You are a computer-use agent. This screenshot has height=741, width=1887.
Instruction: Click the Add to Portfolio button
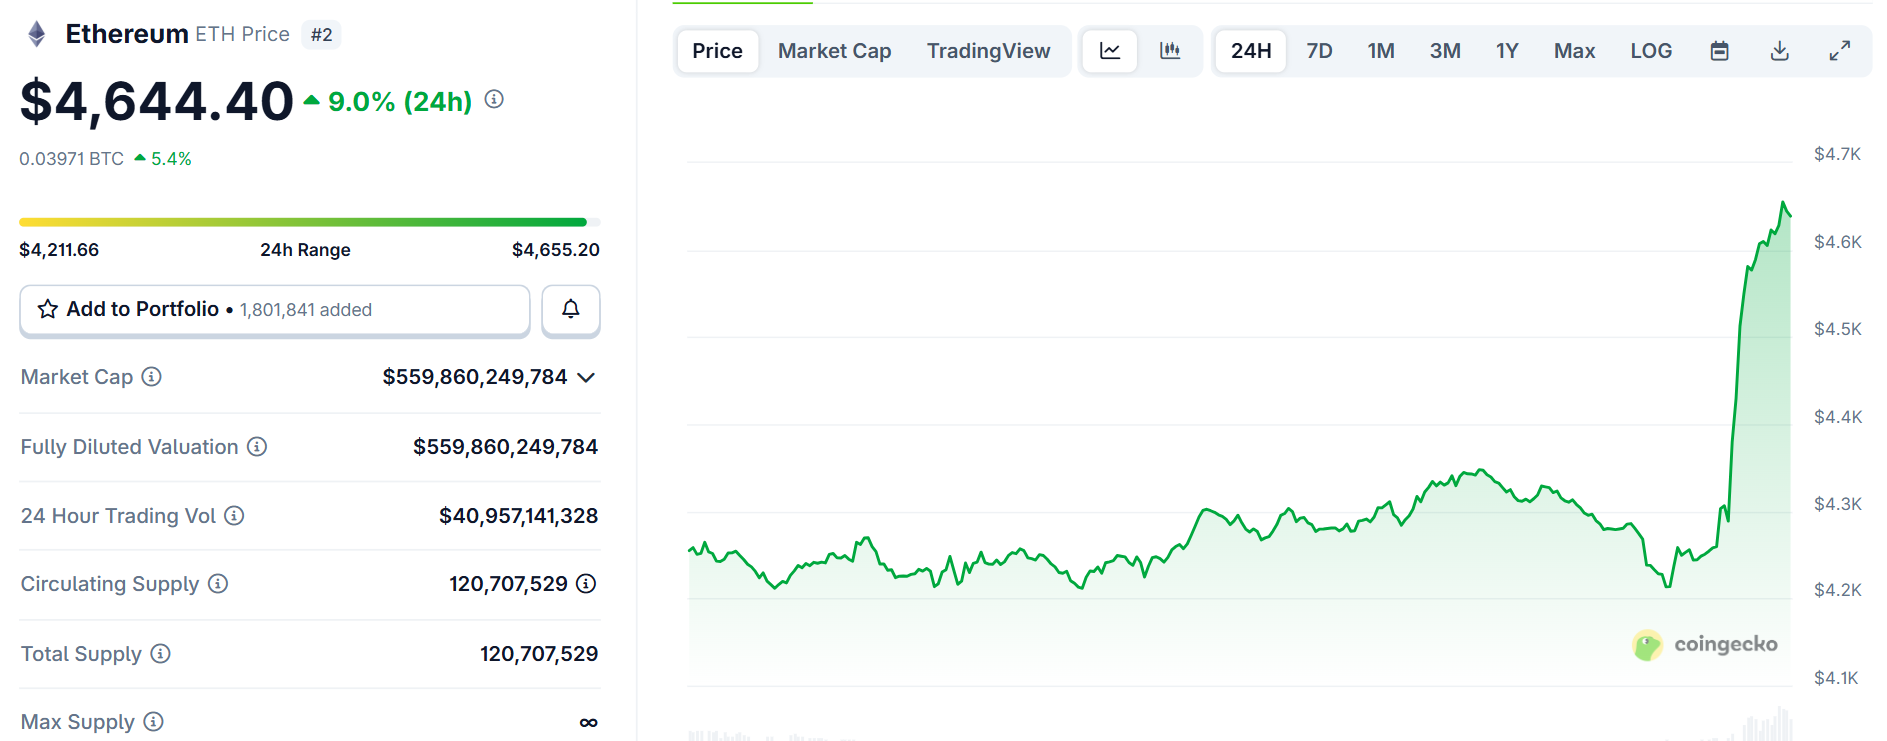[275, 310]
